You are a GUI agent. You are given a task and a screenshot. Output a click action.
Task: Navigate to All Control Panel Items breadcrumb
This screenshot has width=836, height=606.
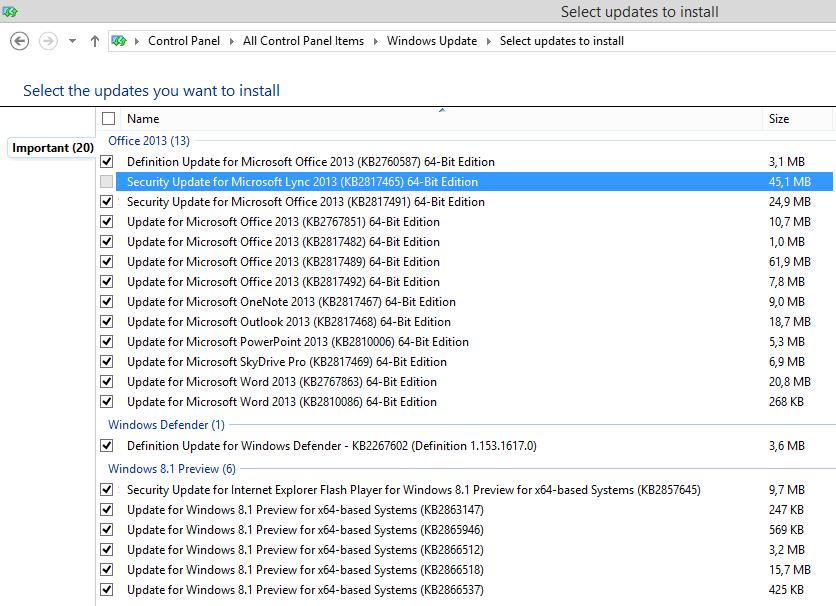coord(303,41)
